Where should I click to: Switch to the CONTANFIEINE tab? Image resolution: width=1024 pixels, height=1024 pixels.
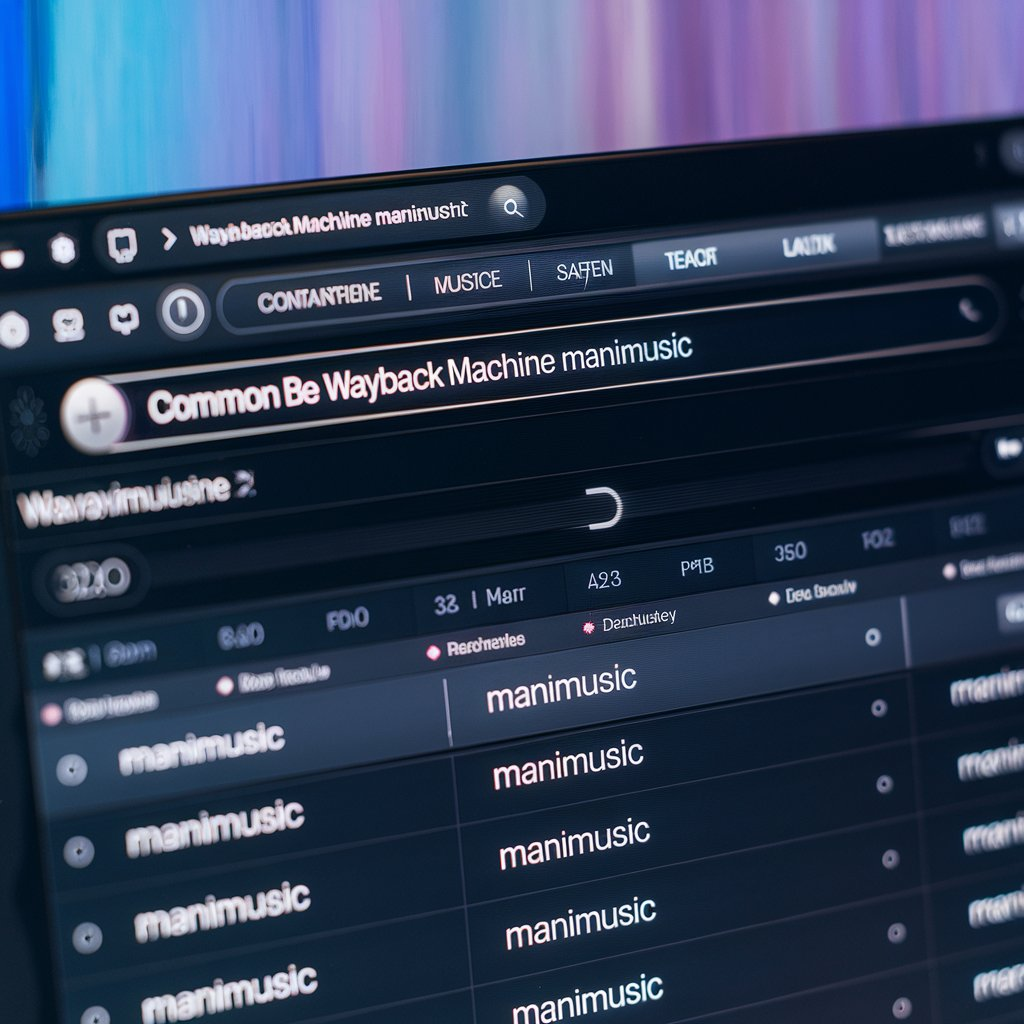tap(319, 297)
